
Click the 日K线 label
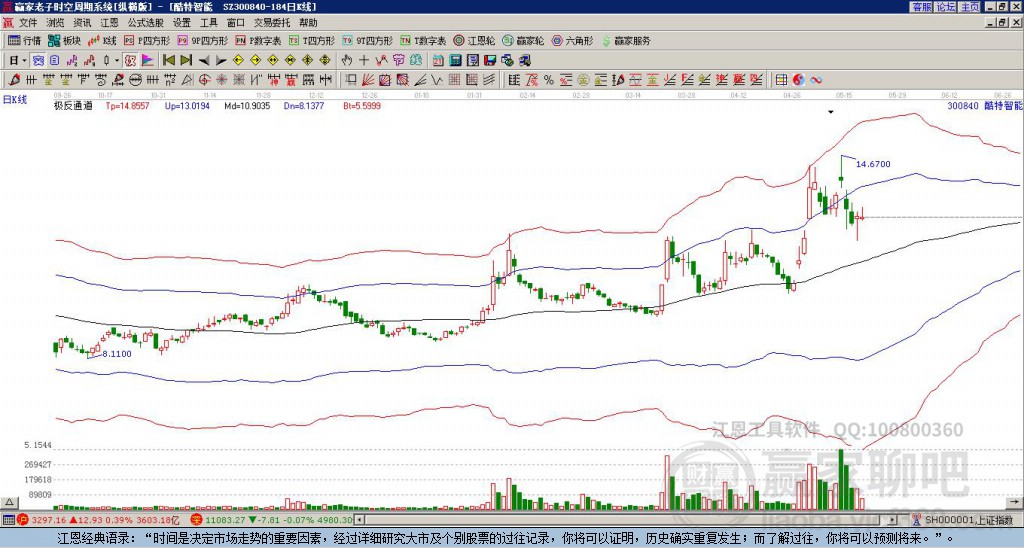pos(15,100)
